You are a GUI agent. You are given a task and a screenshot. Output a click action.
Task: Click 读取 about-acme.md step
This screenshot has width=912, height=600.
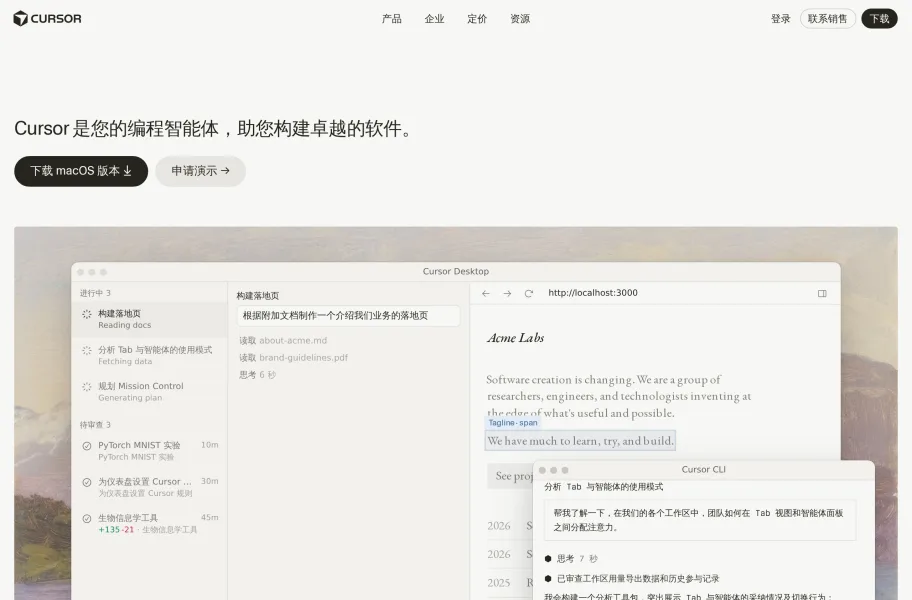pos(283,341)
